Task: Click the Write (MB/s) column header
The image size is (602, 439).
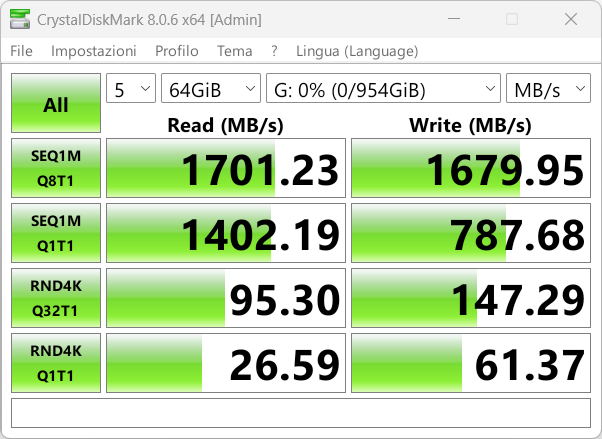Action: click(x=470, y=125)
